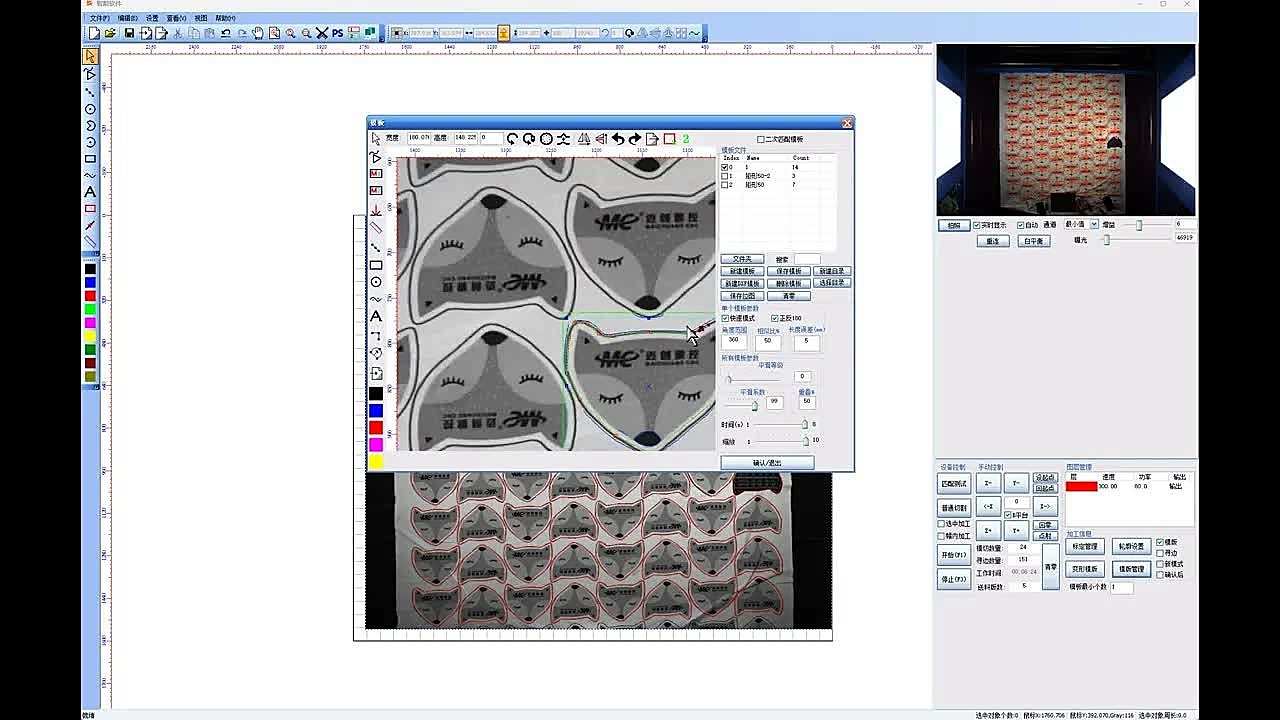Select the text A tool in main left toolbar
1280x720 pixels.
tap(90, 191)
